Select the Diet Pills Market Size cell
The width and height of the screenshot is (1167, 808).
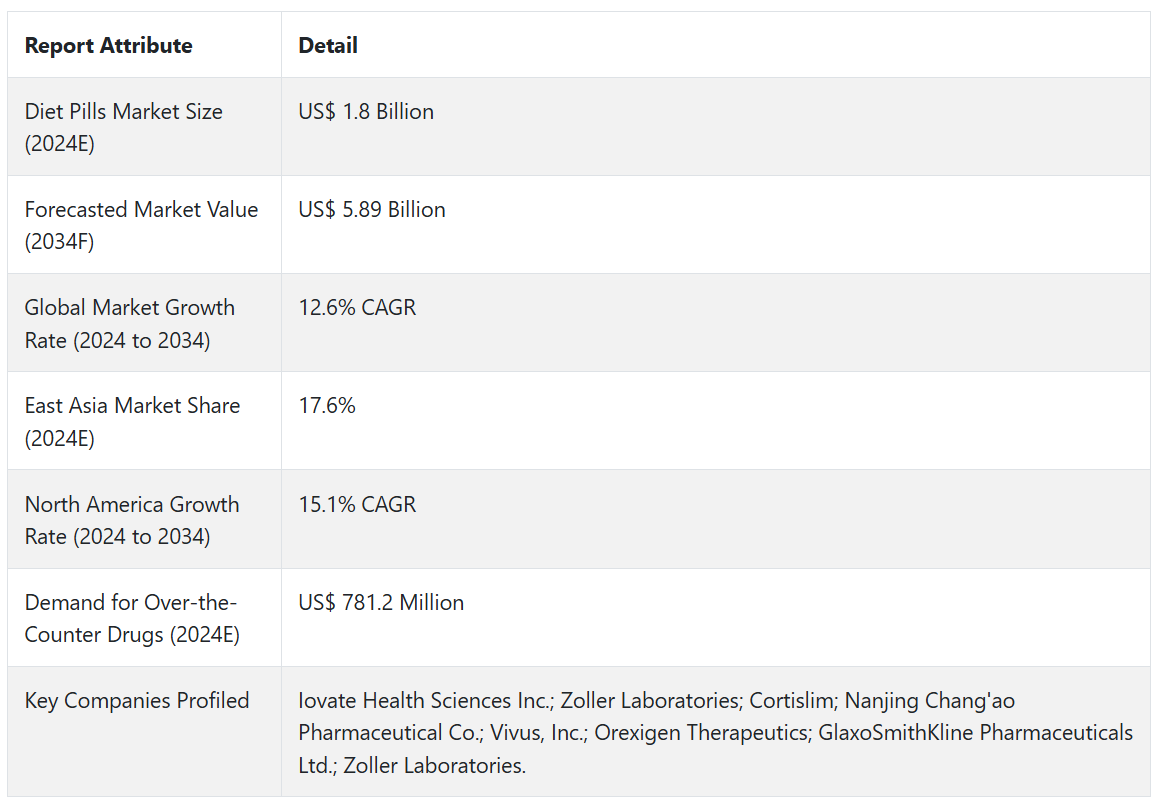pos(124,127)
